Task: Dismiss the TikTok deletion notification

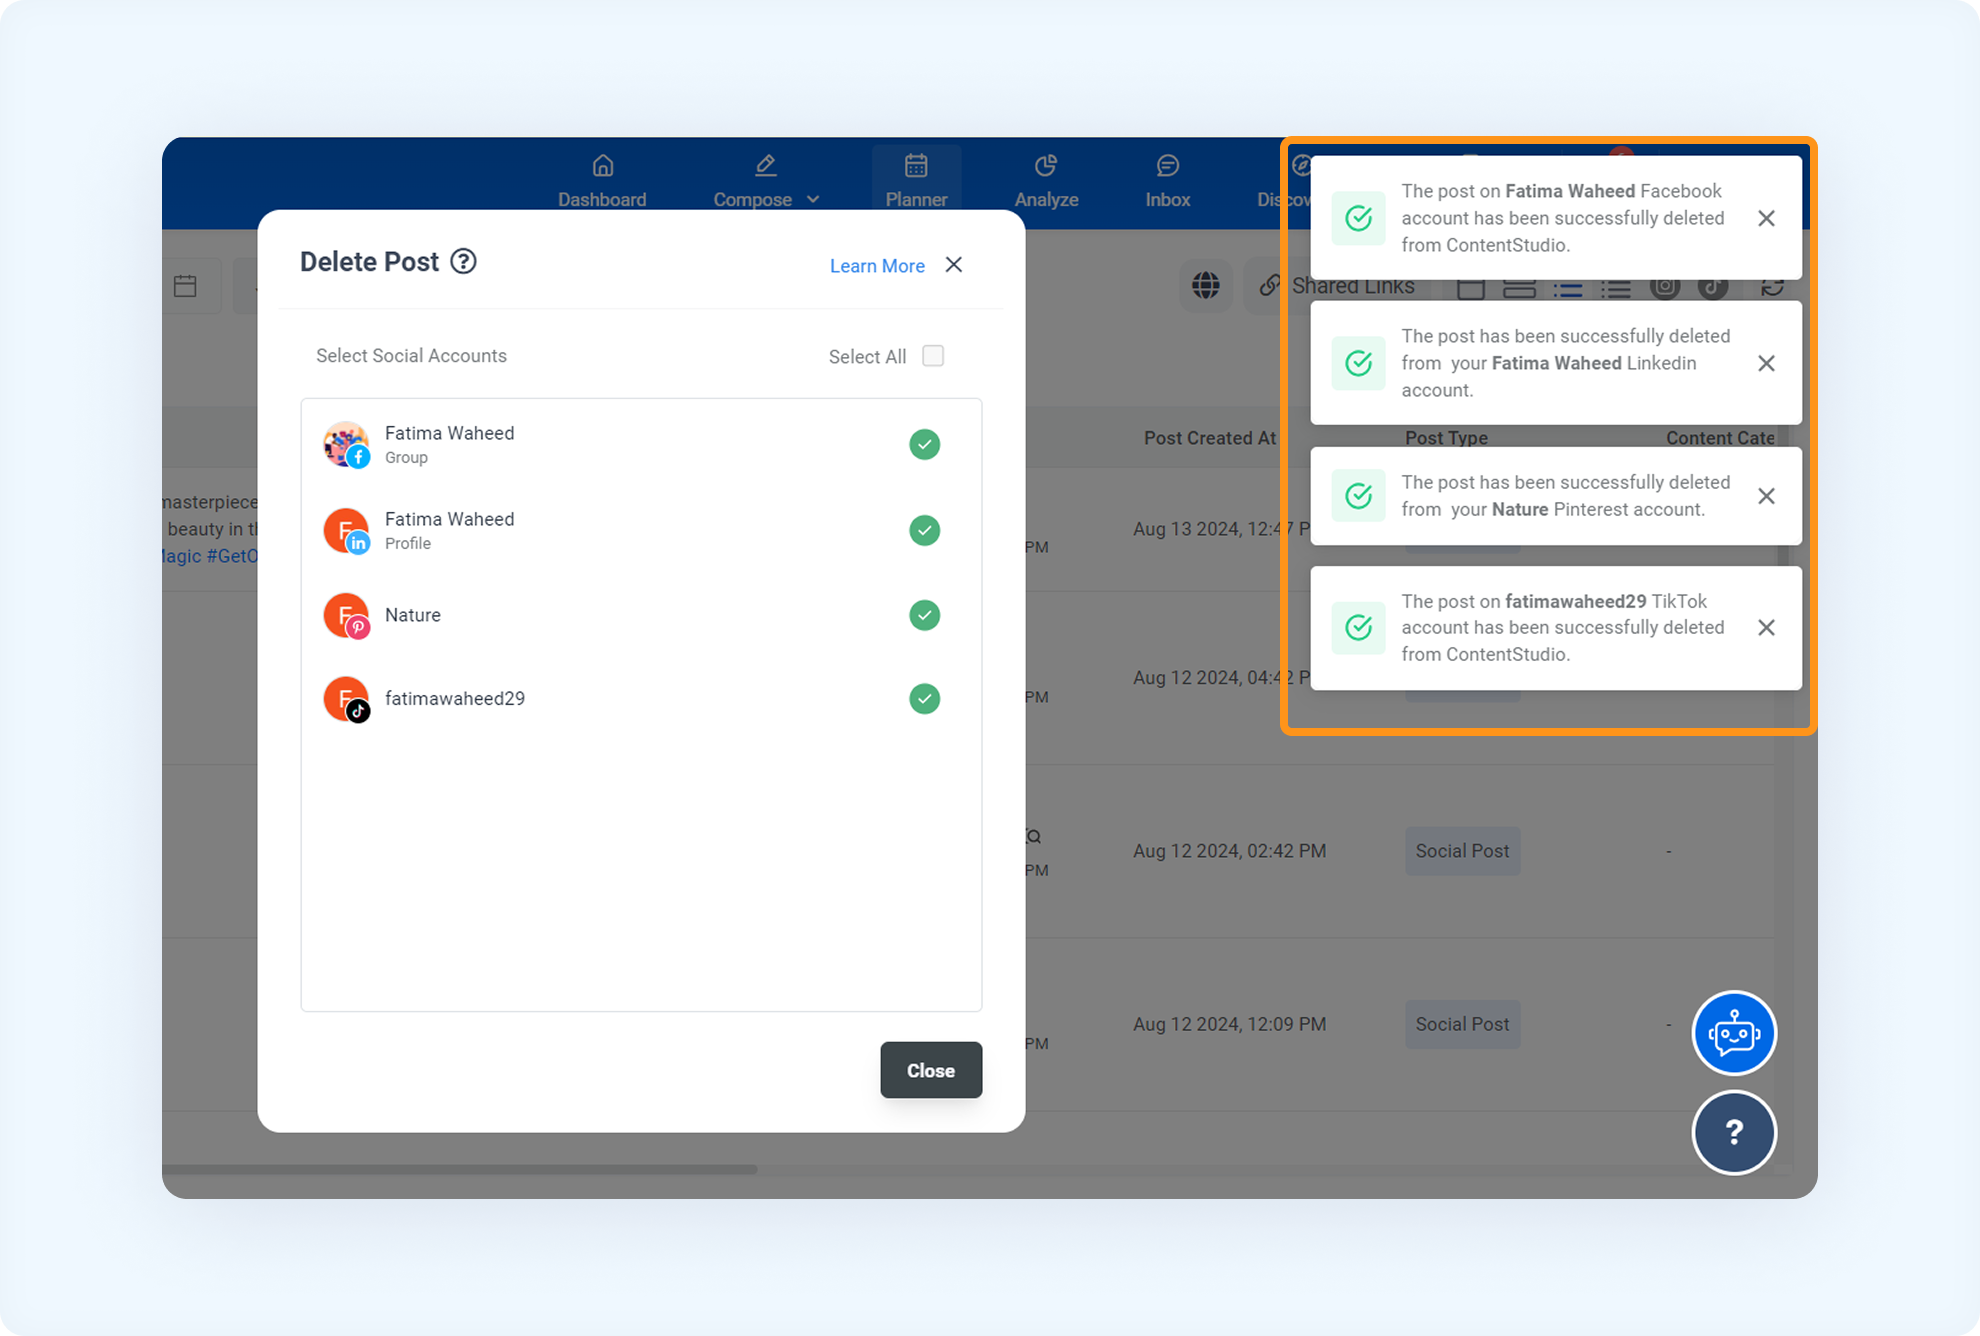Action: 1767,628
